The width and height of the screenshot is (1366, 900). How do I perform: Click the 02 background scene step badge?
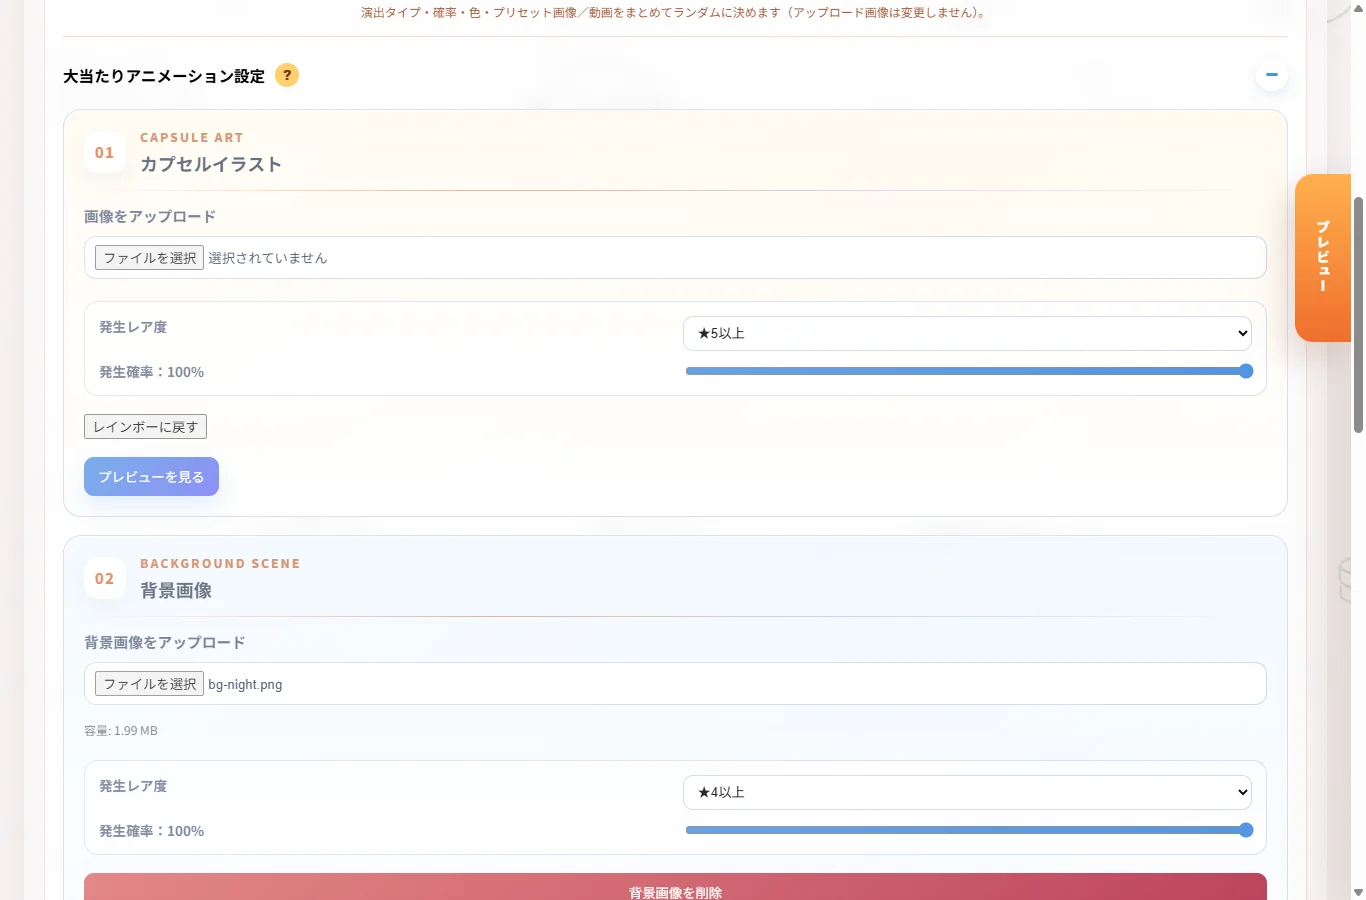click(x=105, y=579)
